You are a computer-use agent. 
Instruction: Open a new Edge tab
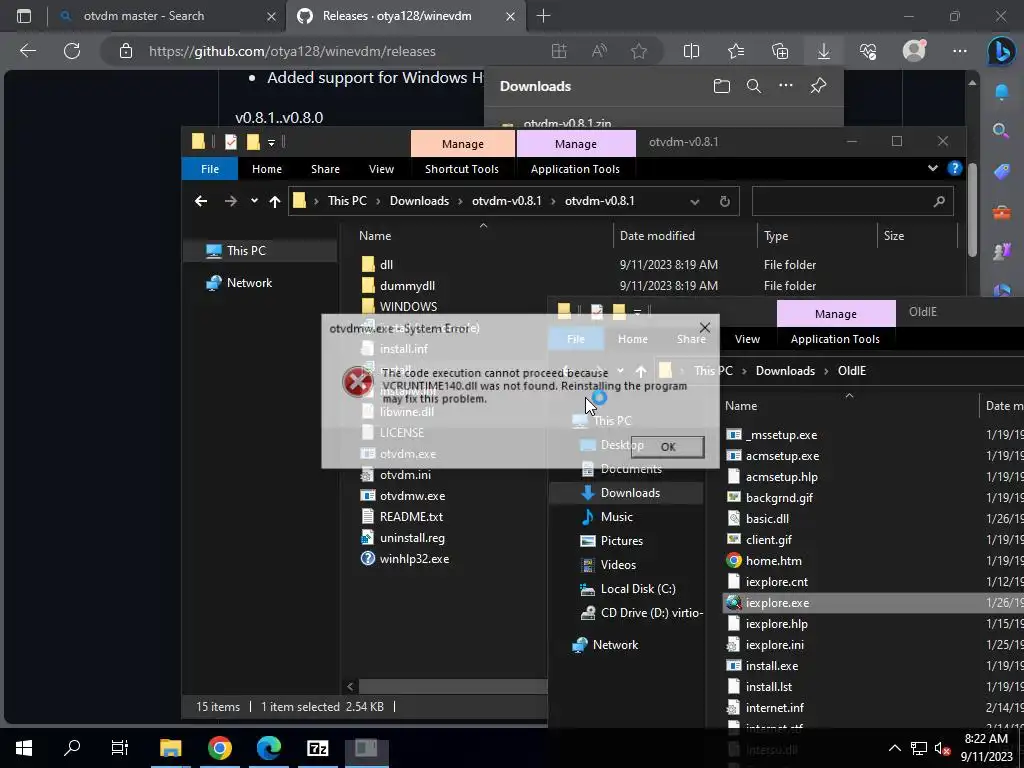[x=543, y=16]
